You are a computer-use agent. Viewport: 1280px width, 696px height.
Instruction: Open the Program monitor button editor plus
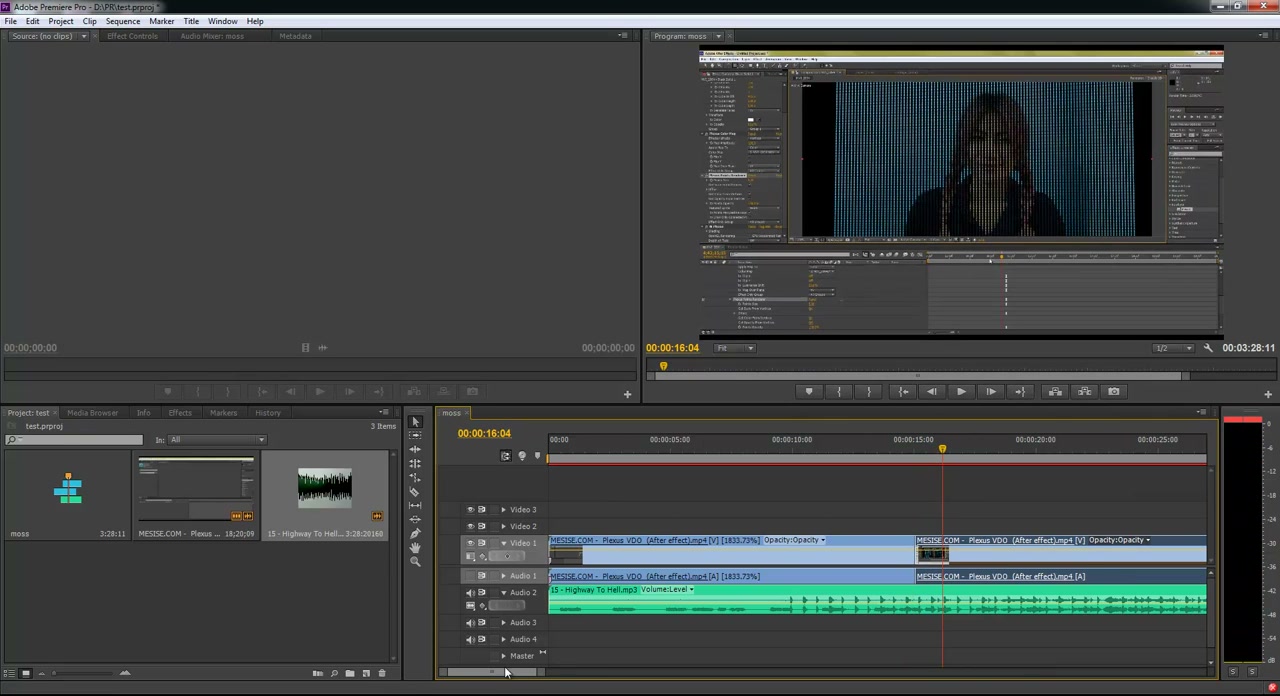click(x=1267, y=395)
